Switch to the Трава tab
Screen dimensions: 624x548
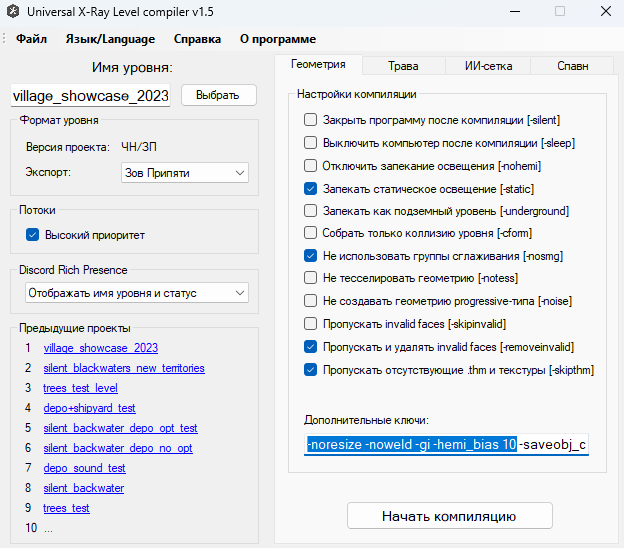click(403, 66)
